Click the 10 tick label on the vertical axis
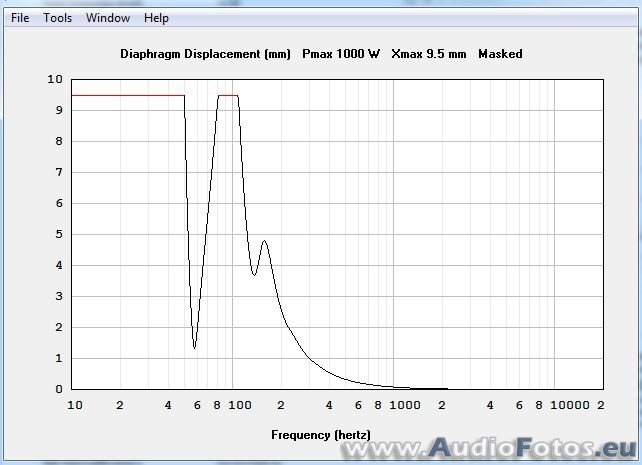 click(55, 79)
